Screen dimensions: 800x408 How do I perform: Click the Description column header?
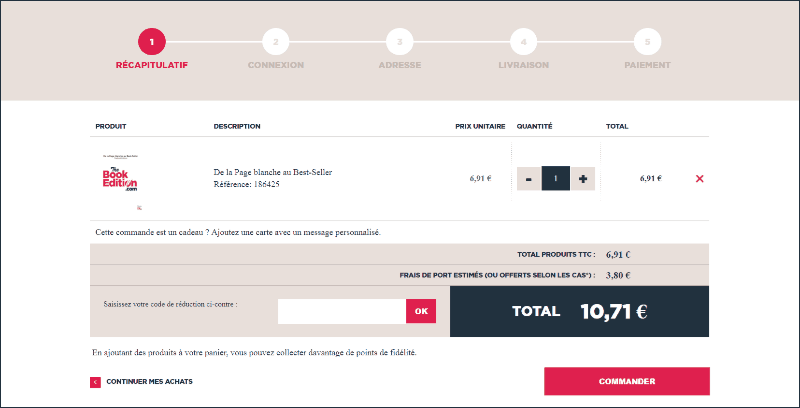(237, 126)
